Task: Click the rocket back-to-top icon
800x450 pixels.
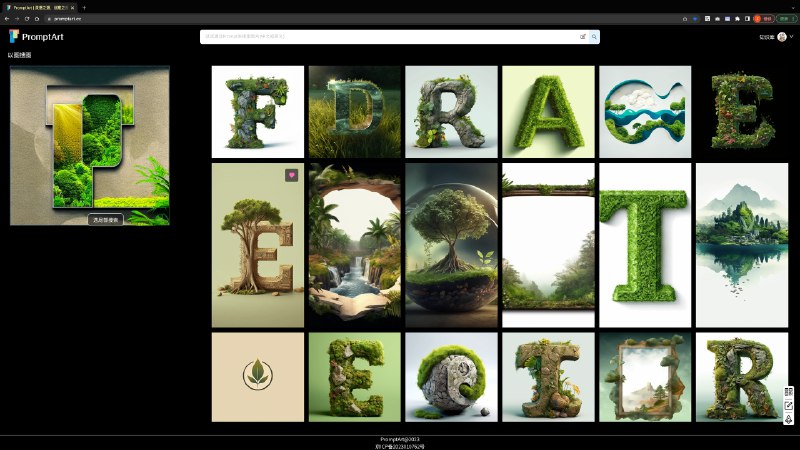Action: 788,419
